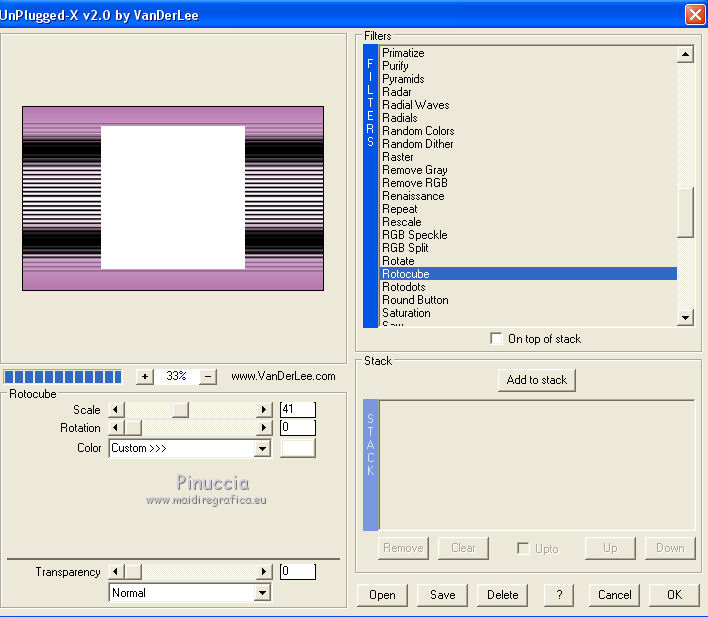Click Rotation slider left arrow

116,427
